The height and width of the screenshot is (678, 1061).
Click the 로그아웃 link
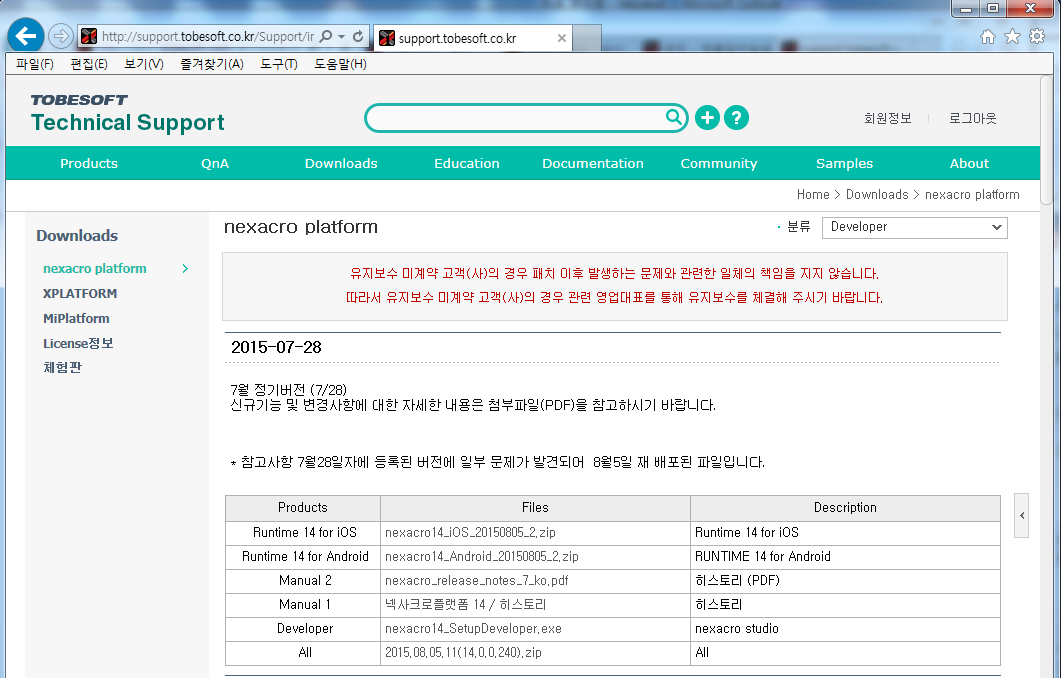point(972,118)
